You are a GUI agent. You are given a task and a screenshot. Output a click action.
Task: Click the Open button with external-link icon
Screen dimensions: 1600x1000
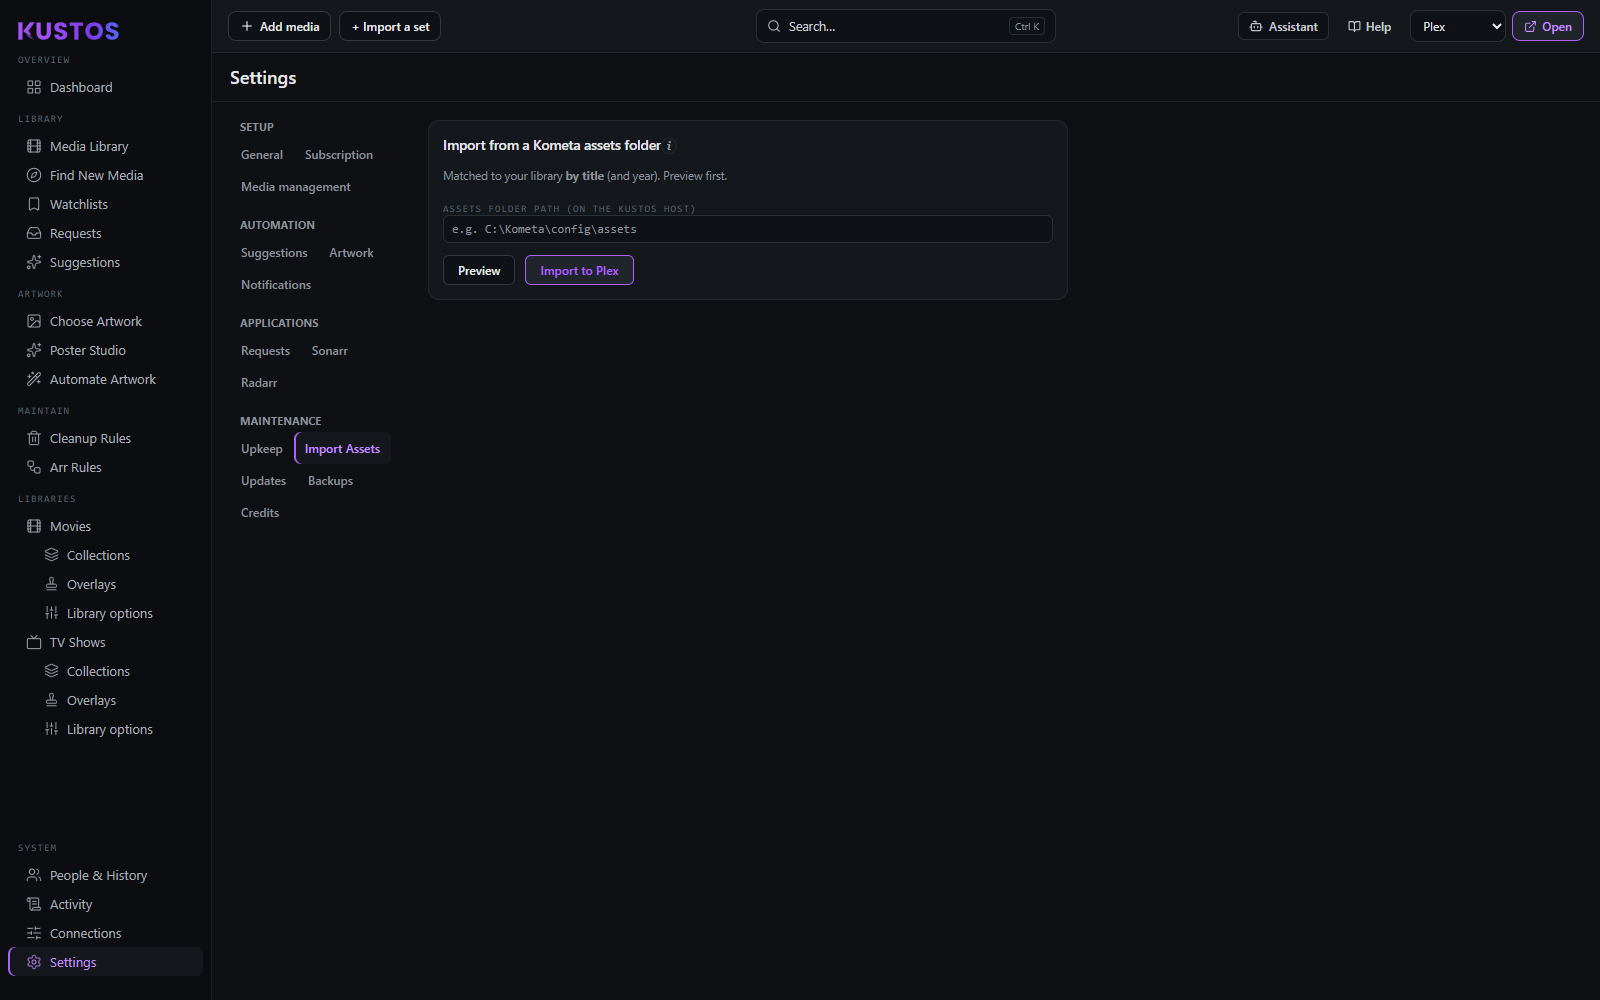click(x=1547, y=26)
